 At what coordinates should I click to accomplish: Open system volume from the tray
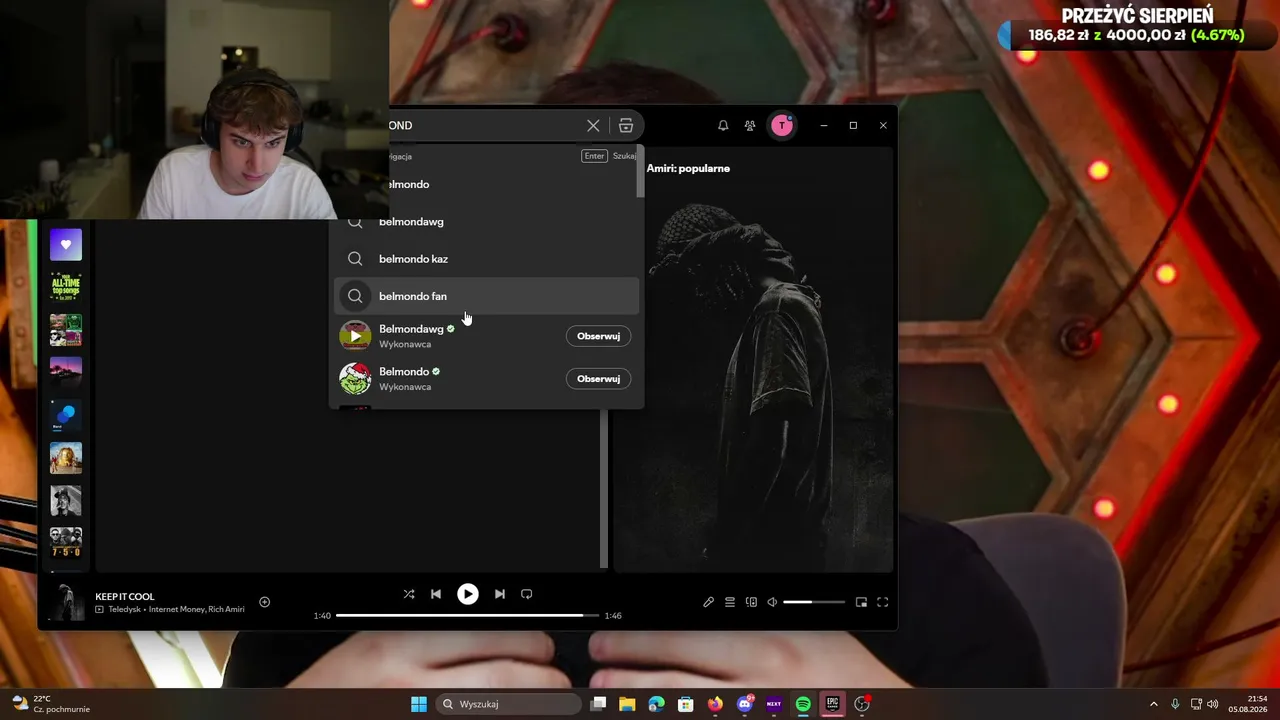click(1213, 704)
